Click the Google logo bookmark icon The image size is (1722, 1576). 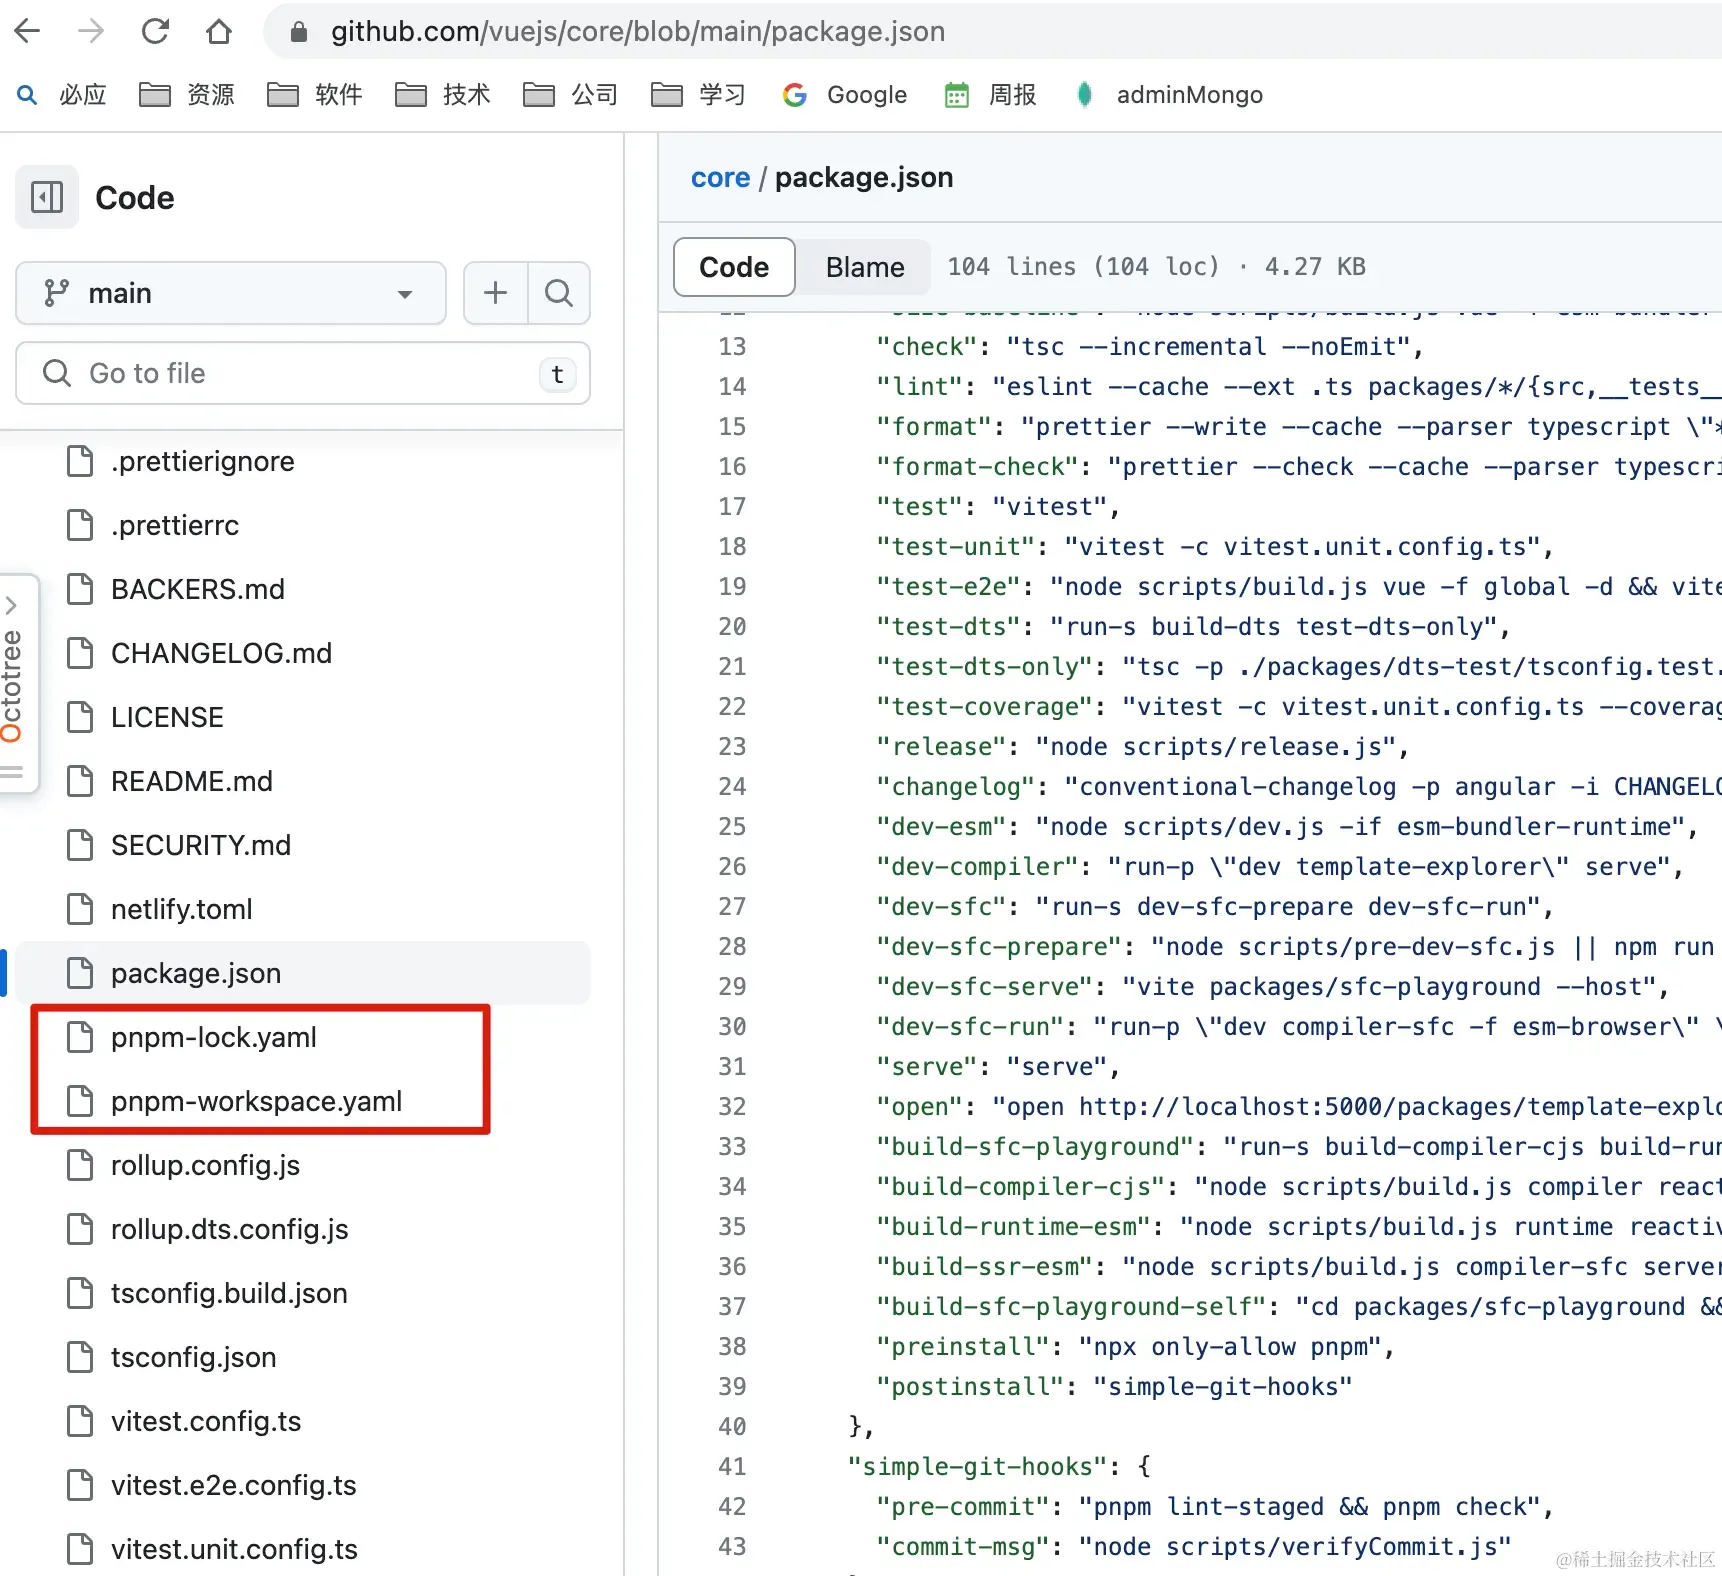(795, 95)
